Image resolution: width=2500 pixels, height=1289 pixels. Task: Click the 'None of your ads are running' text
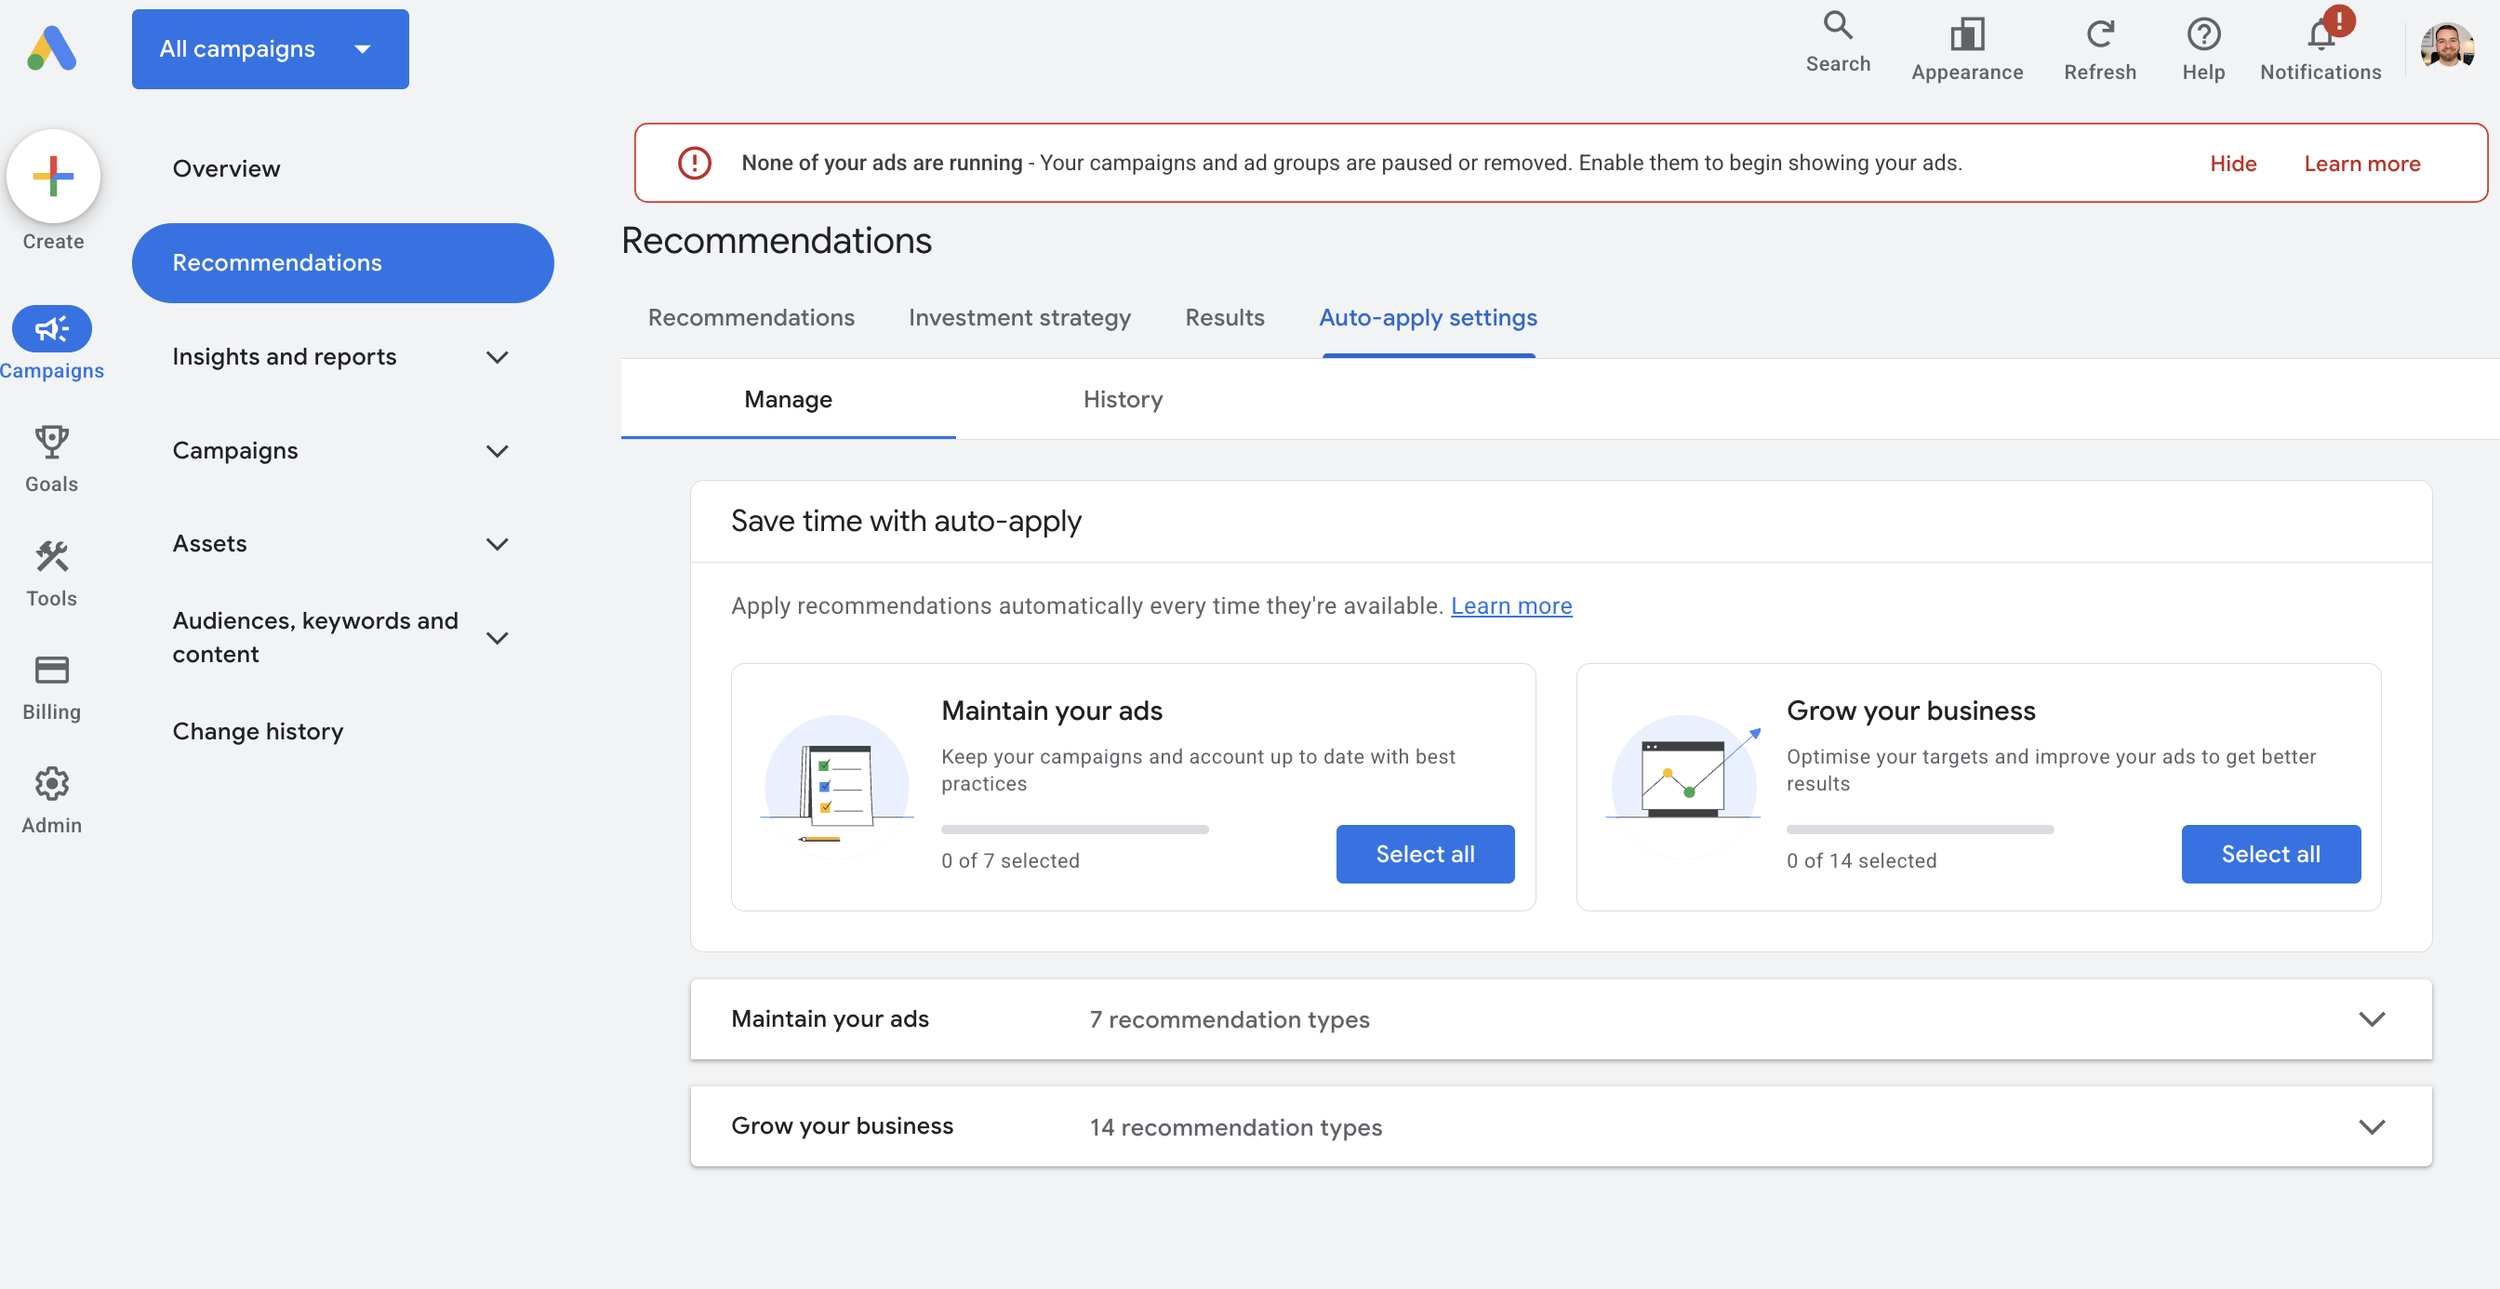882,163
